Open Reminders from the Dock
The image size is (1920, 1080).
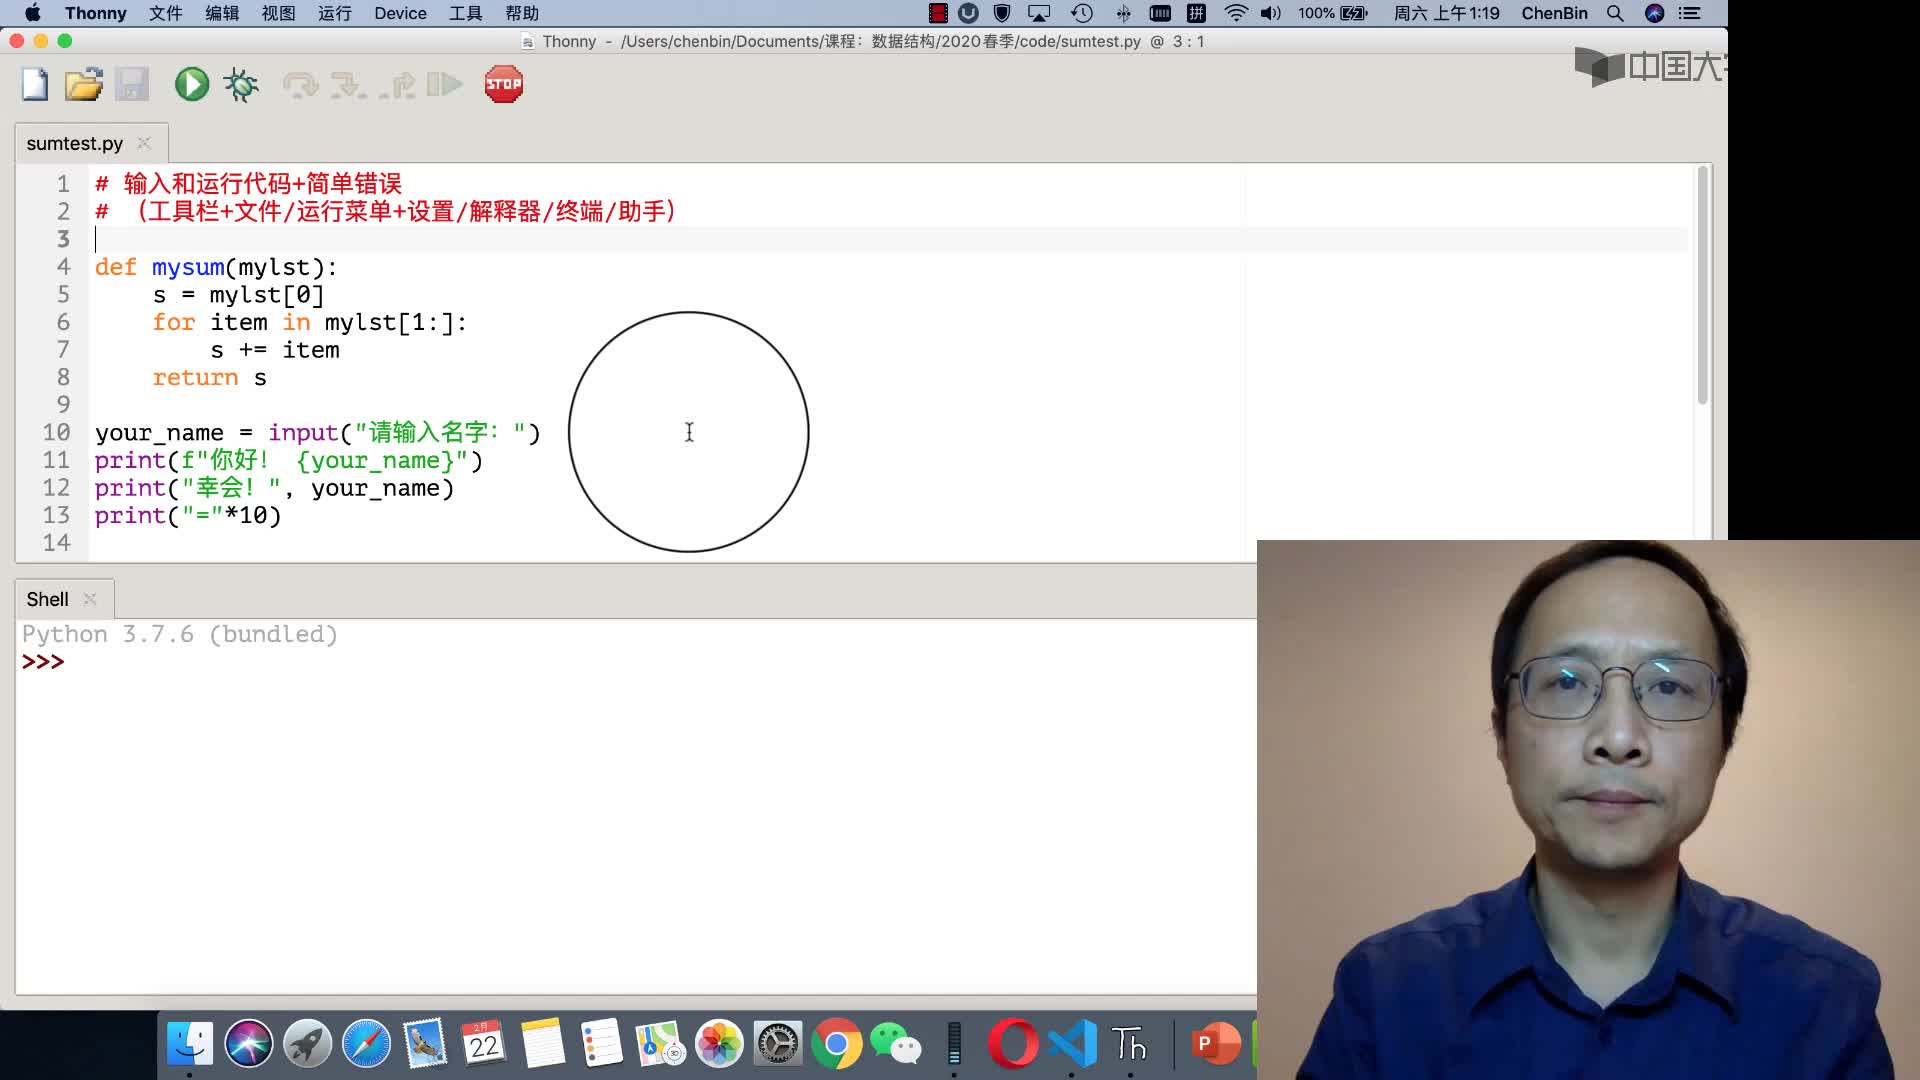pos(602,1044)
